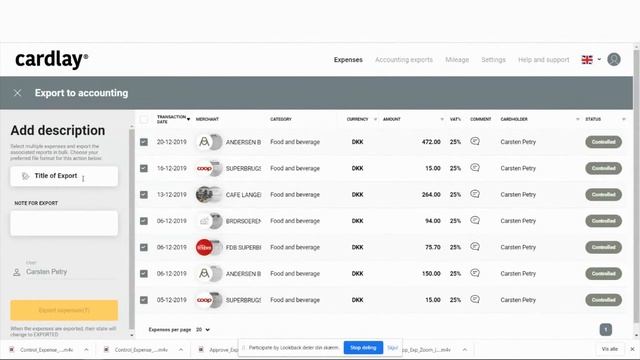
Task: Click Brdrsoeren merchant logo on 06-12-2019
Action: click(x=204, y=221)
